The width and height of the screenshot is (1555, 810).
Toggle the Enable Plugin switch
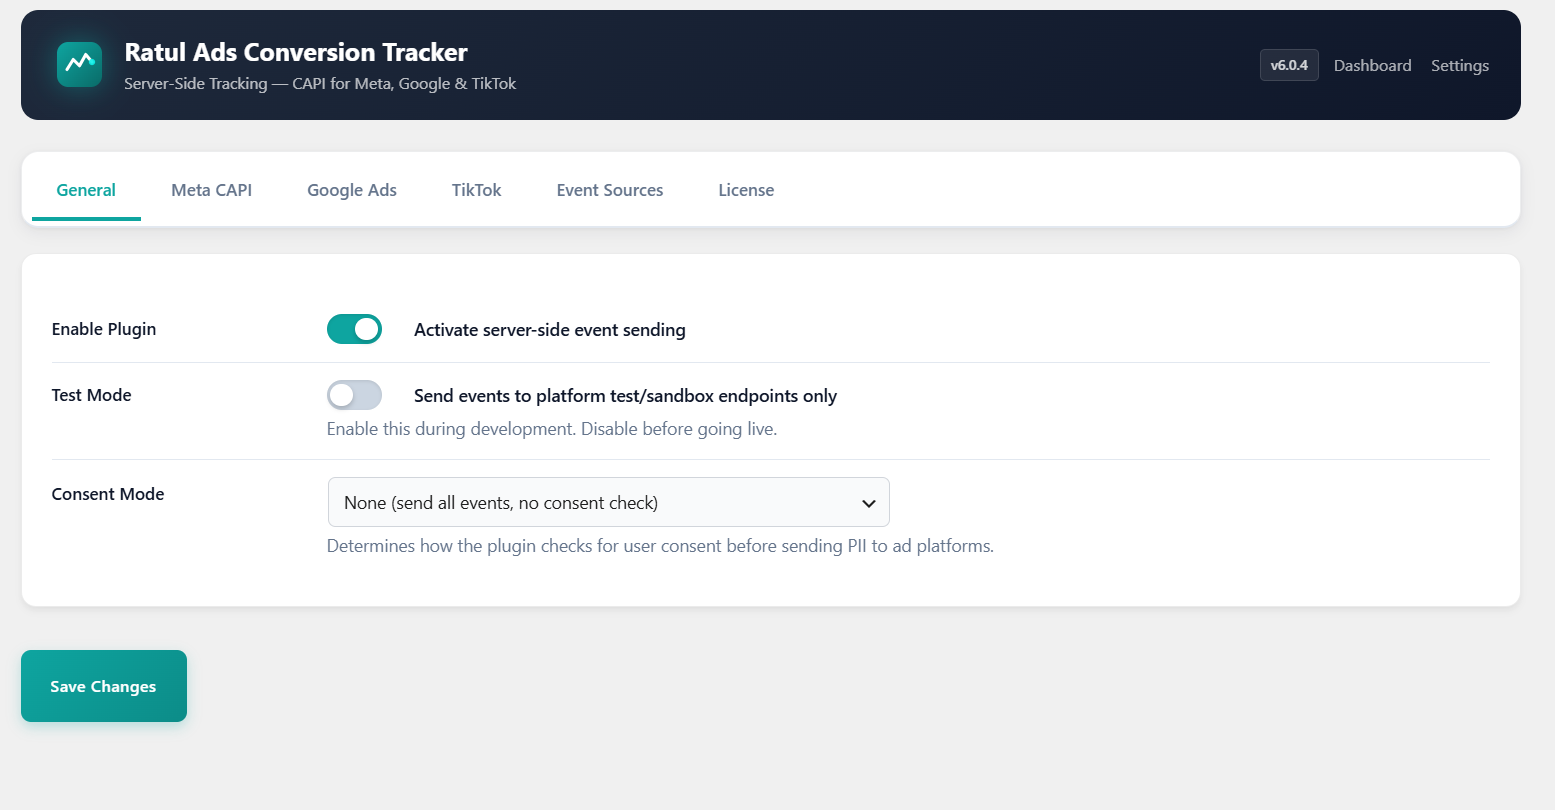pyautogui.click(x=354, y=329)
